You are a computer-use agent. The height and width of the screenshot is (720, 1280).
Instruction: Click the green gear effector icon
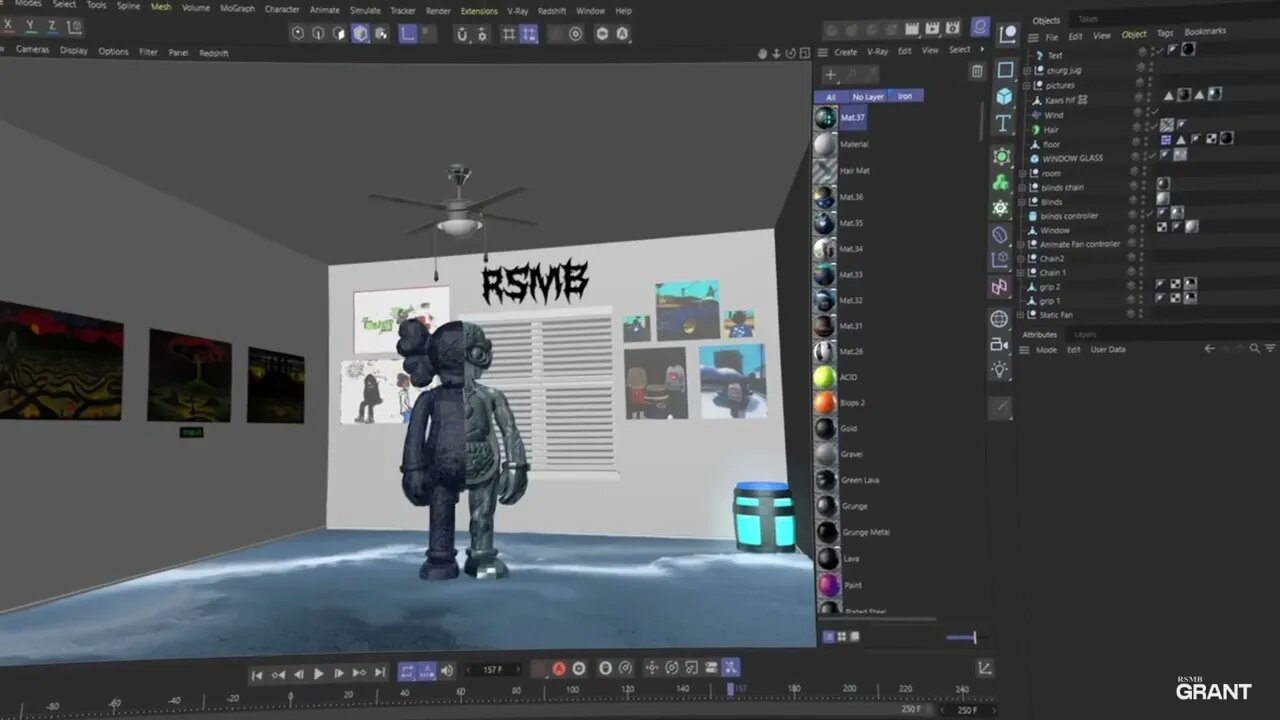1000,208
